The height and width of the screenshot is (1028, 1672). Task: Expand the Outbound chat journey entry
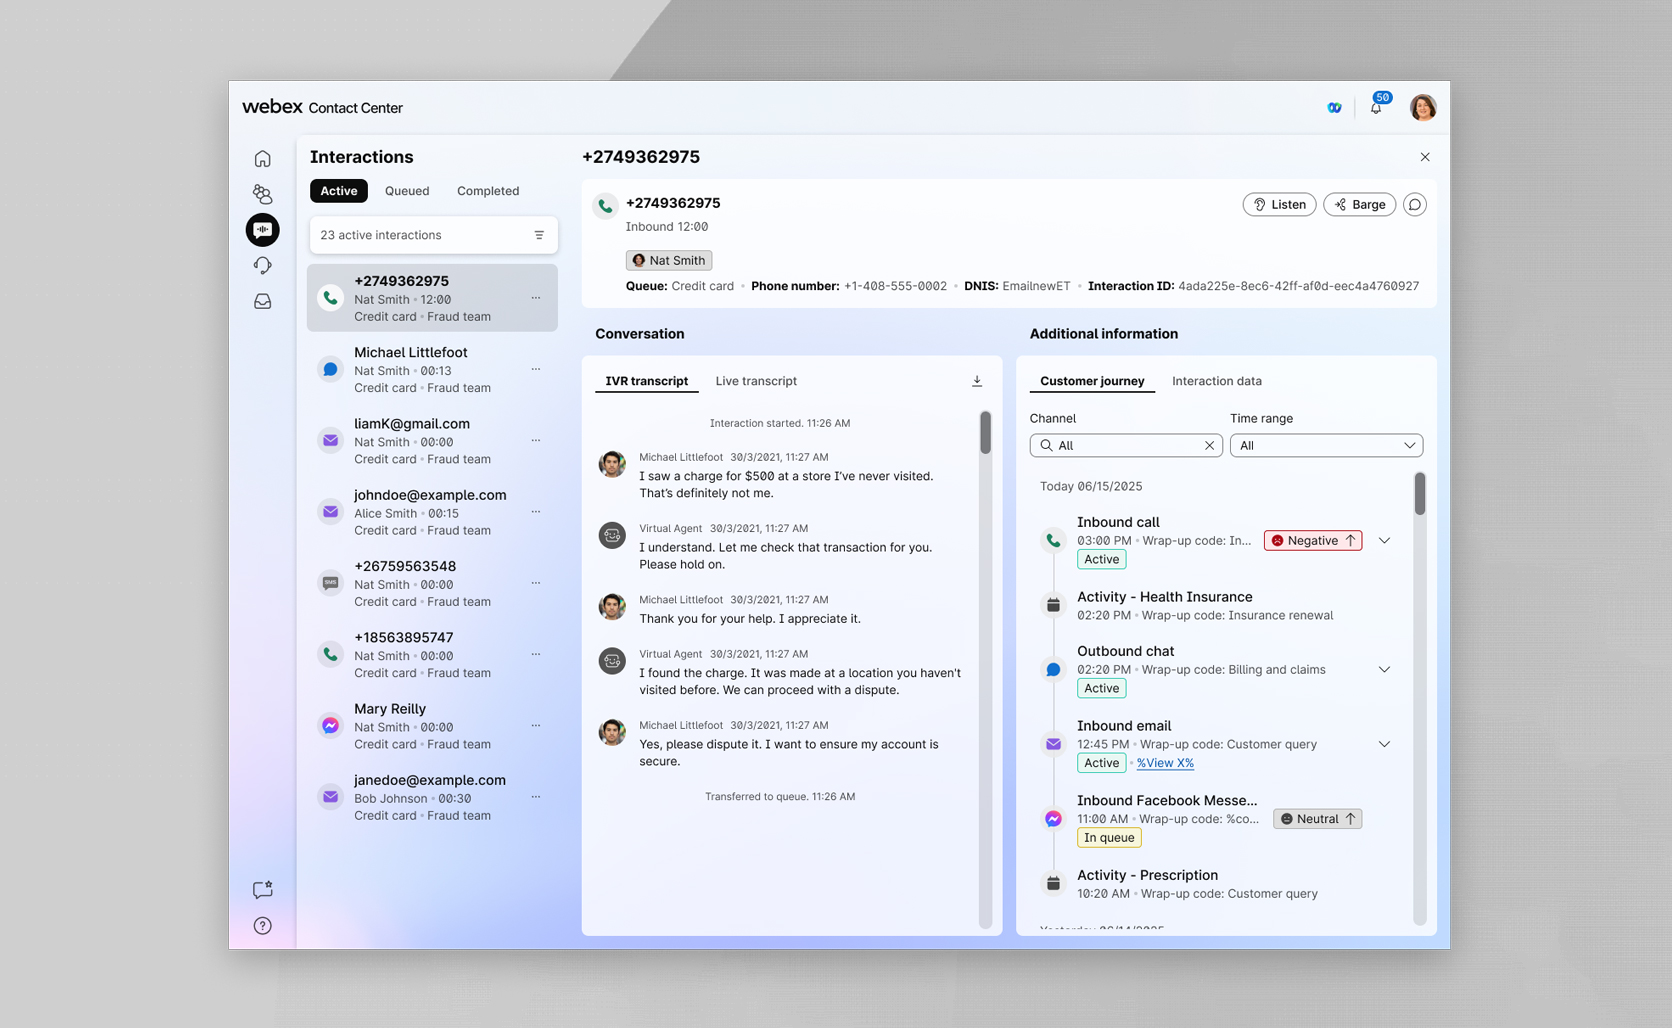coord(1384,670)
